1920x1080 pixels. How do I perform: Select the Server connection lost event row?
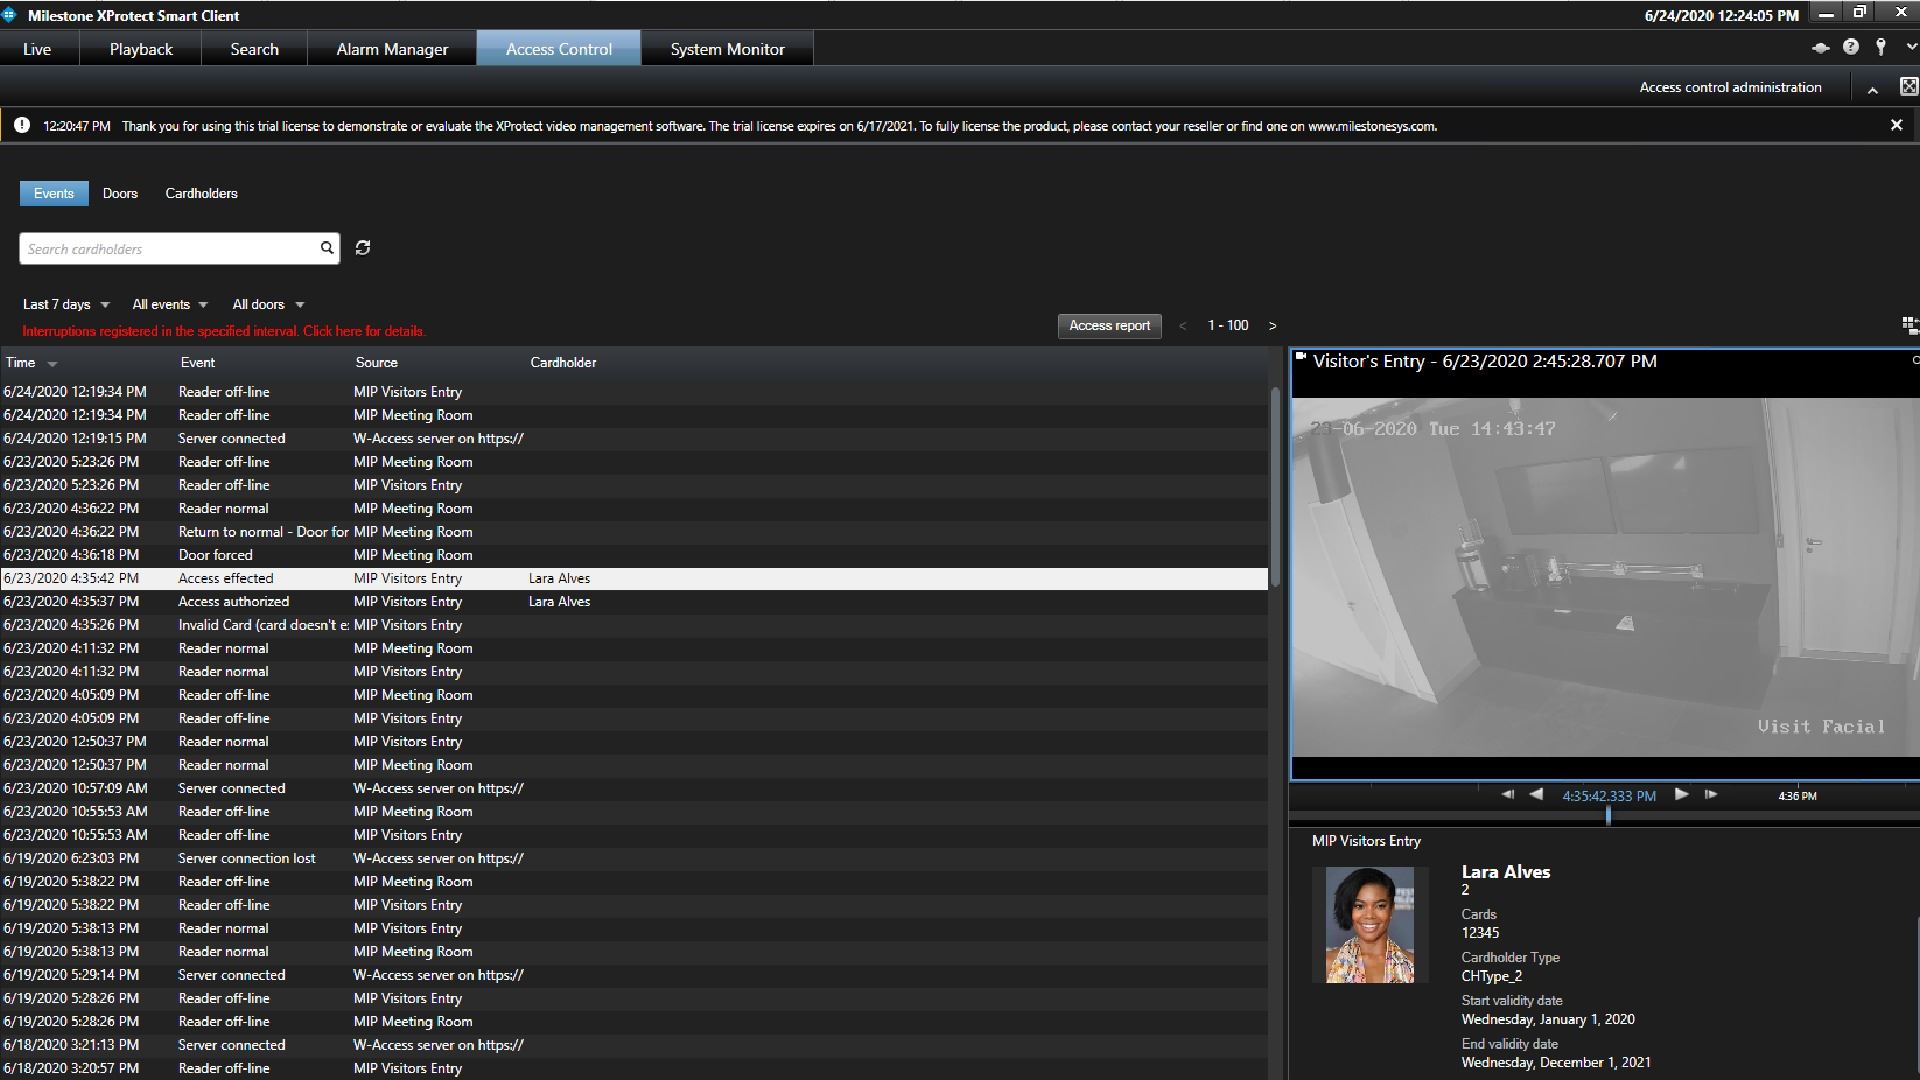634,858
